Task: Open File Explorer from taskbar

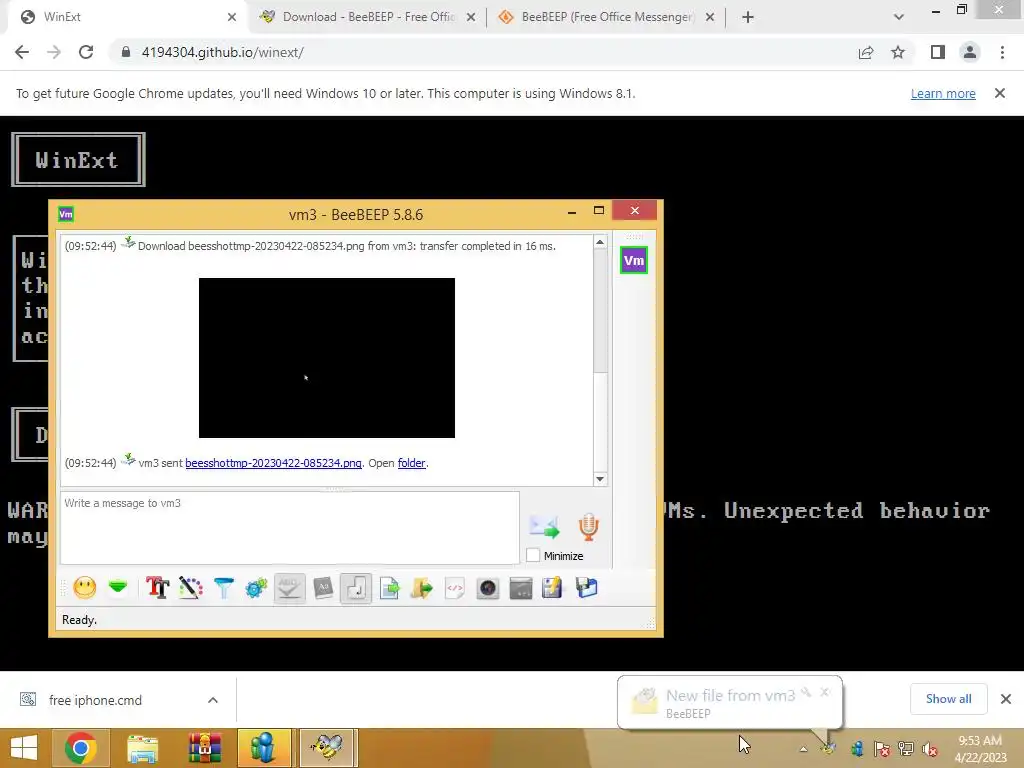Action: click(x=142, y=748)
